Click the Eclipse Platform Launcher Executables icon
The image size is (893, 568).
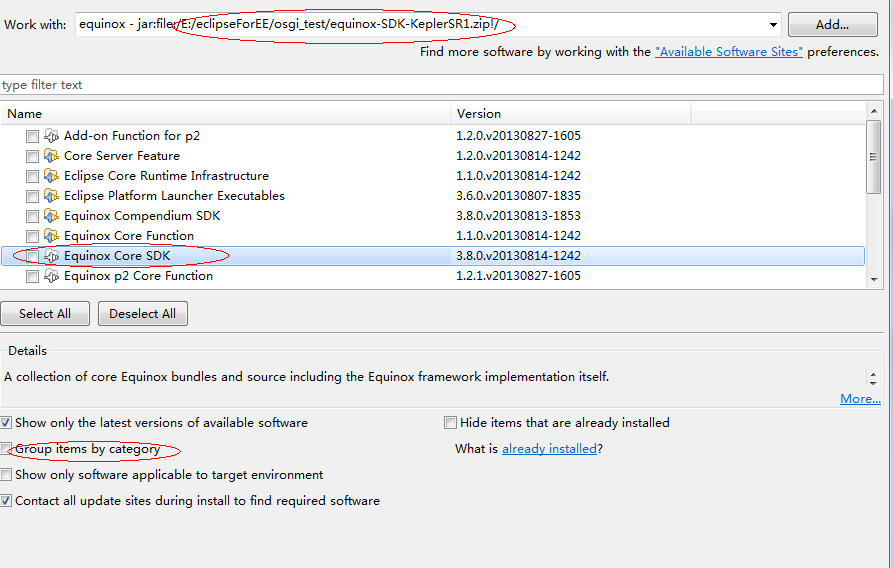(x=52, y=196)
